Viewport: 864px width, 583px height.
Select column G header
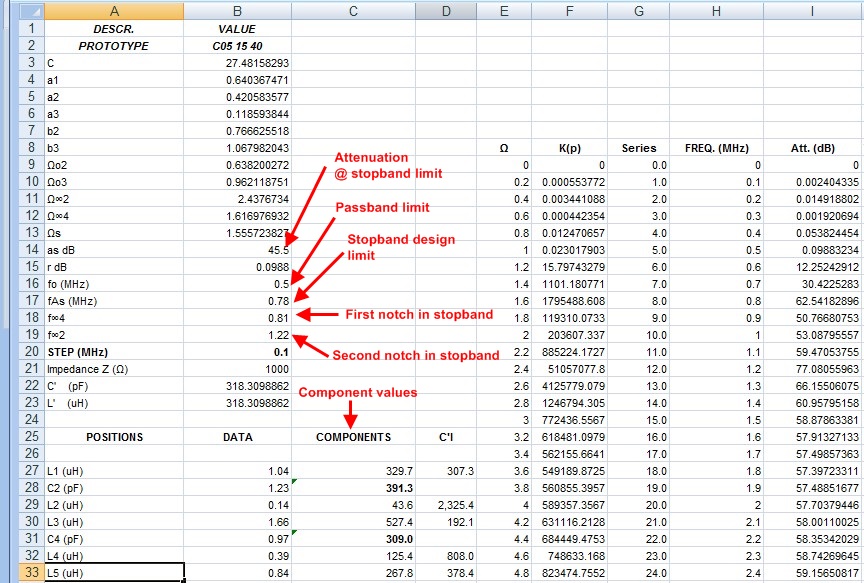(639, 11)
